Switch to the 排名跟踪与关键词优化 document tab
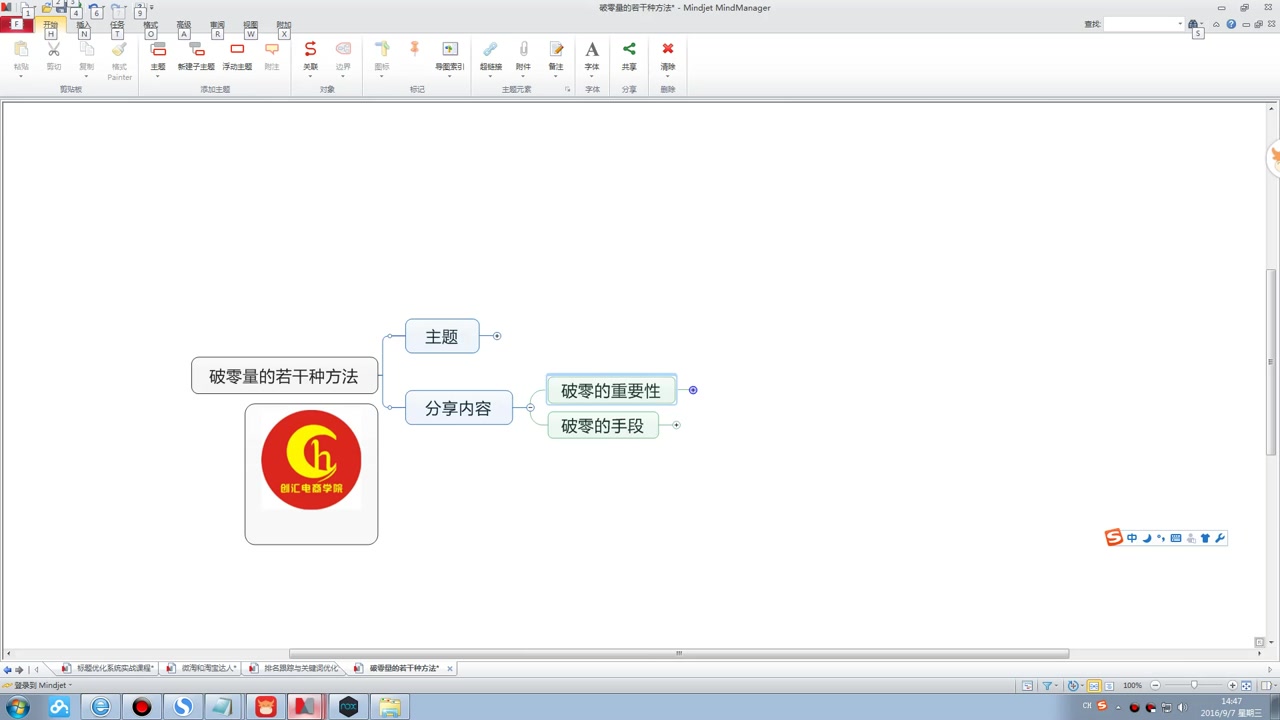This screenshot has width=1280, height=720. [x=293, y=668]
